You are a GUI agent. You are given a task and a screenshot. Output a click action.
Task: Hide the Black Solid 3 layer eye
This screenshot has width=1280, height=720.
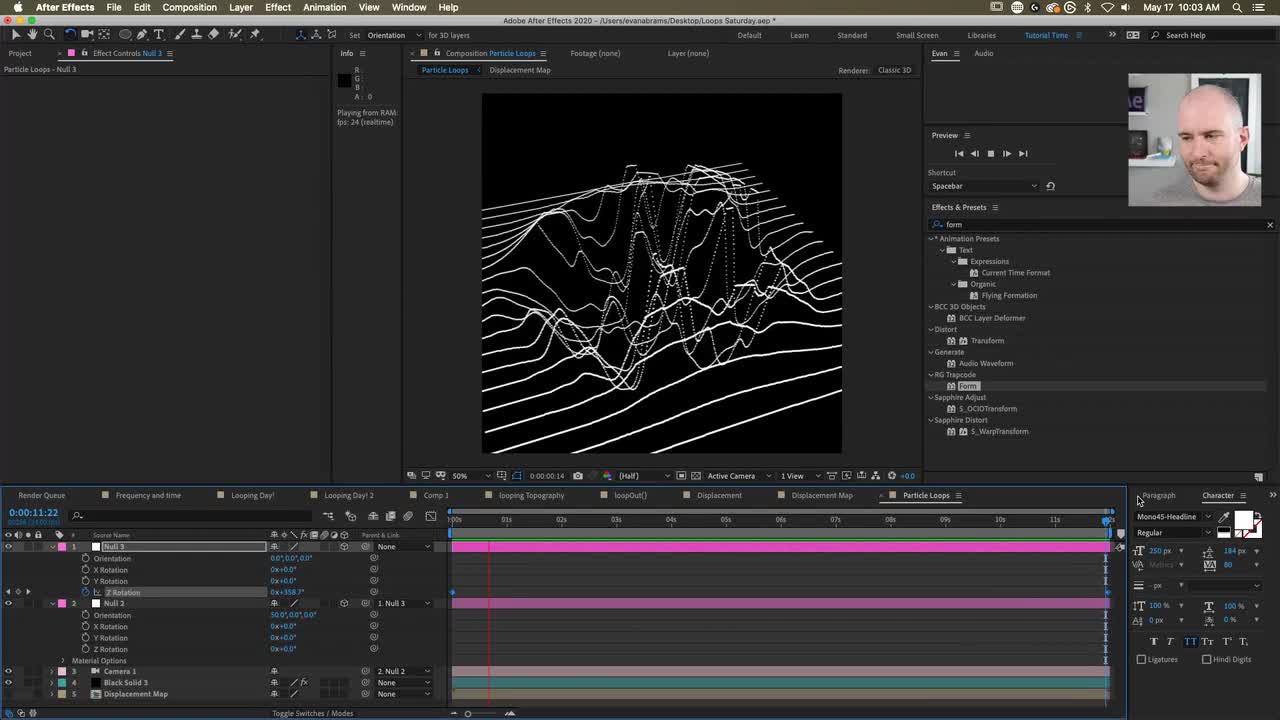click(8, 682)
